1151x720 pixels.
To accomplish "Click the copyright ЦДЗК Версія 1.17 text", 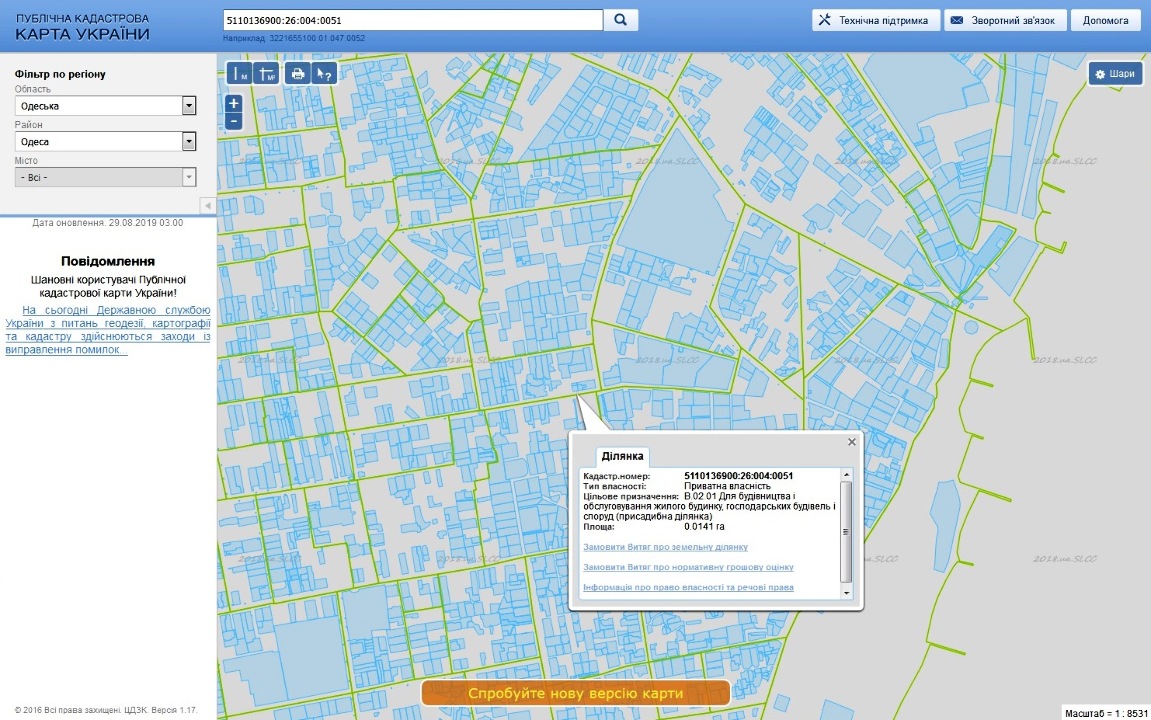I will [x=106, y=710].
